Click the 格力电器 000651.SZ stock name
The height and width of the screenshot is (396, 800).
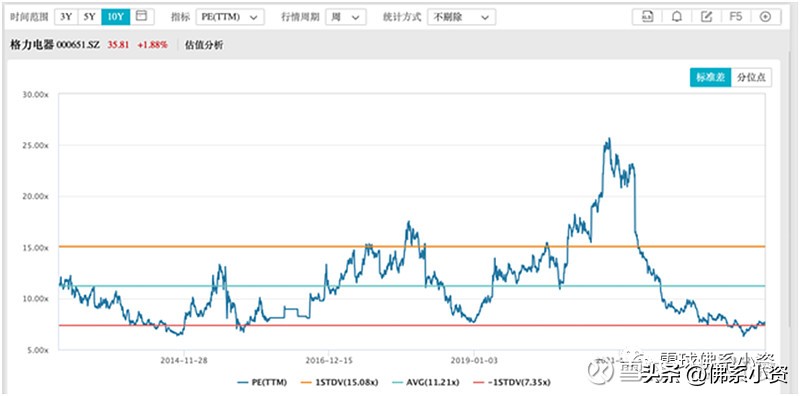click(x=56, y=45)
